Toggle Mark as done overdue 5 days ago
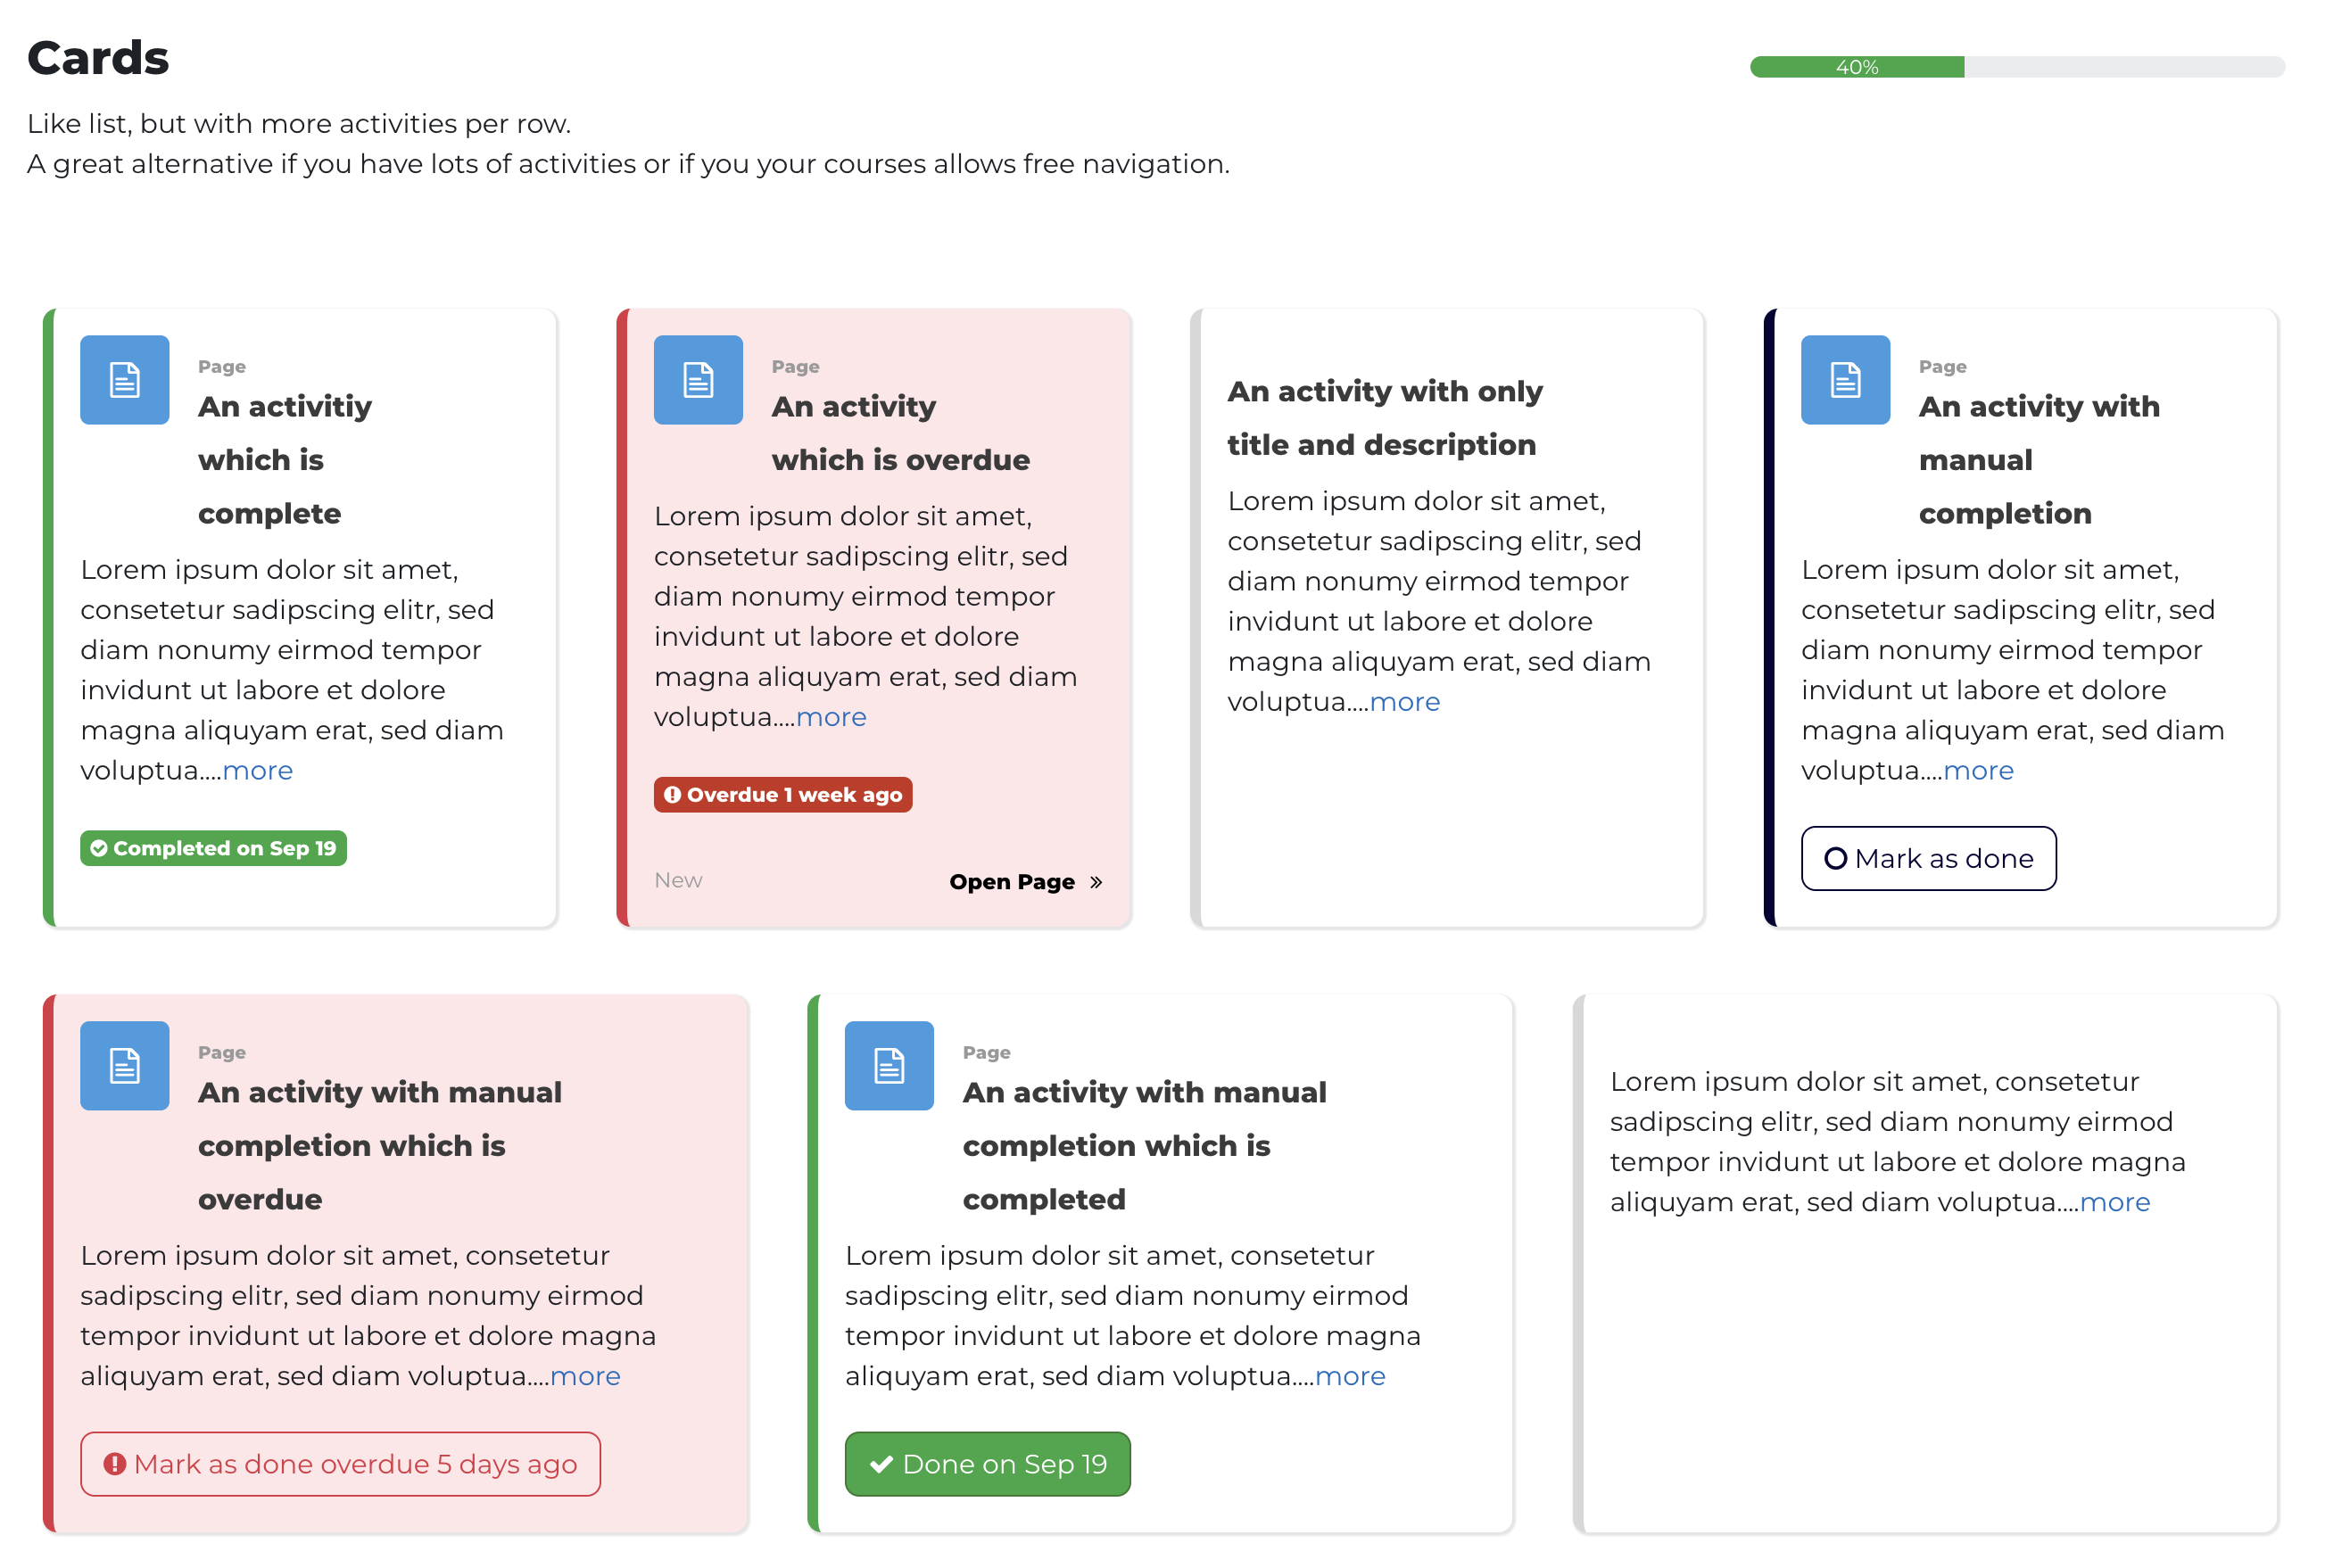 pyautogui.click(x=340, y=1464)
